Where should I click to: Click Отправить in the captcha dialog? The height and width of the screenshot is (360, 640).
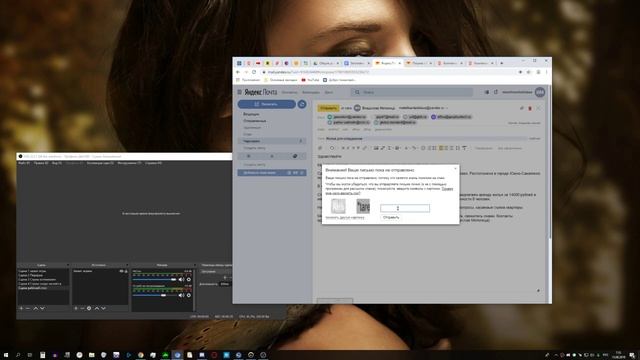[391, 218]
